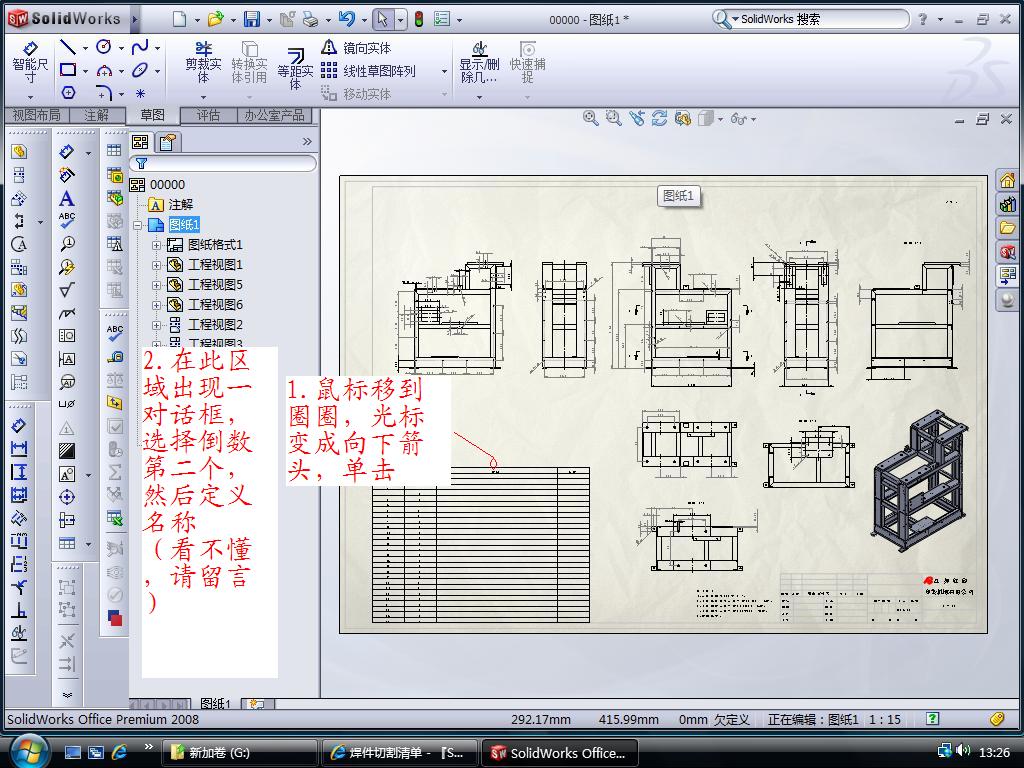
Task: Click the Center Mark tool
Action: pos(67,497)
